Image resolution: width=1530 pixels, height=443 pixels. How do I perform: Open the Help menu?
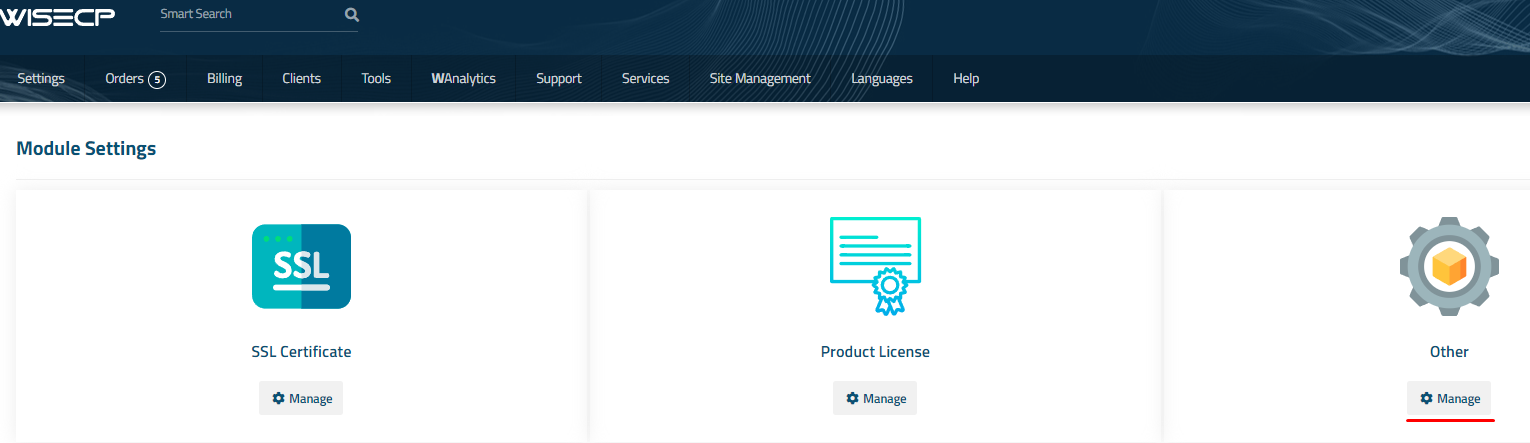point(966,78)
